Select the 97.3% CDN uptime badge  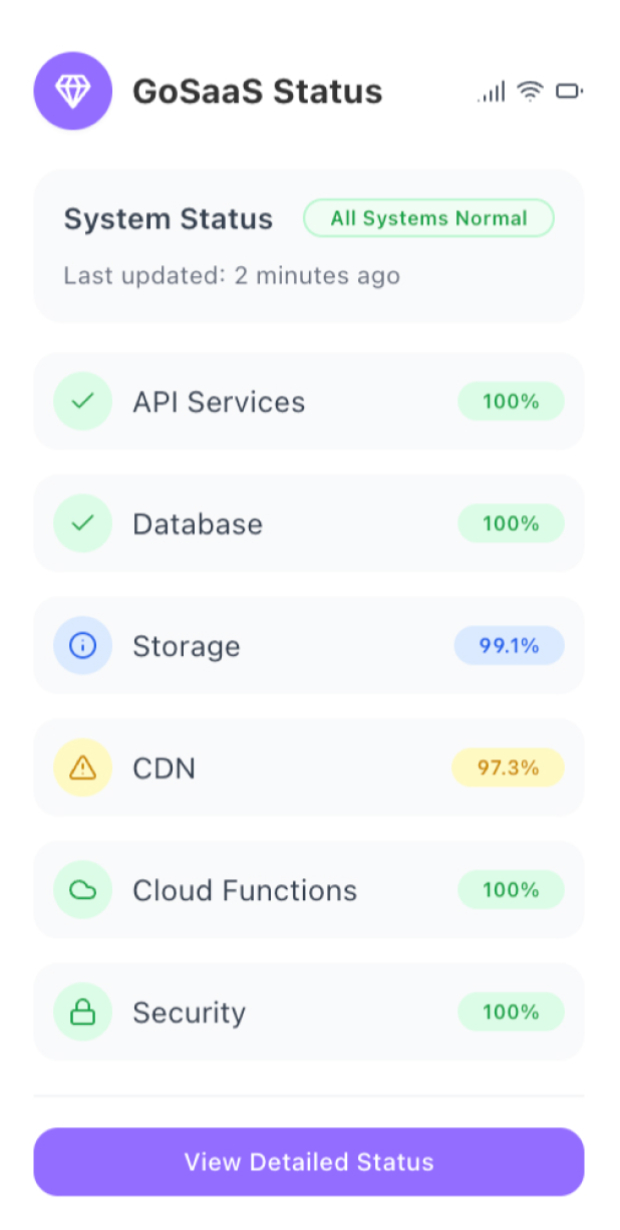tap(508, 767)
